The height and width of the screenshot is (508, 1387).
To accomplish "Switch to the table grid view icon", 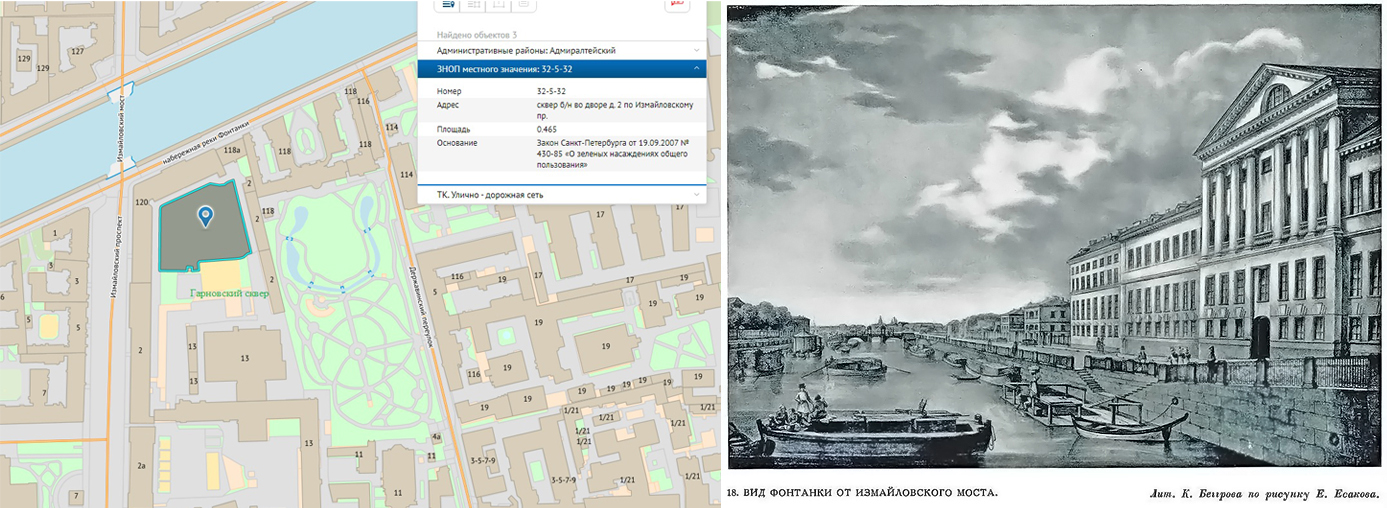I will [473, 4].
